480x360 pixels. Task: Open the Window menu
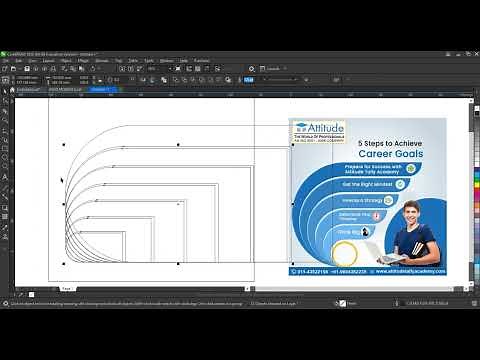tap(167, 61)
